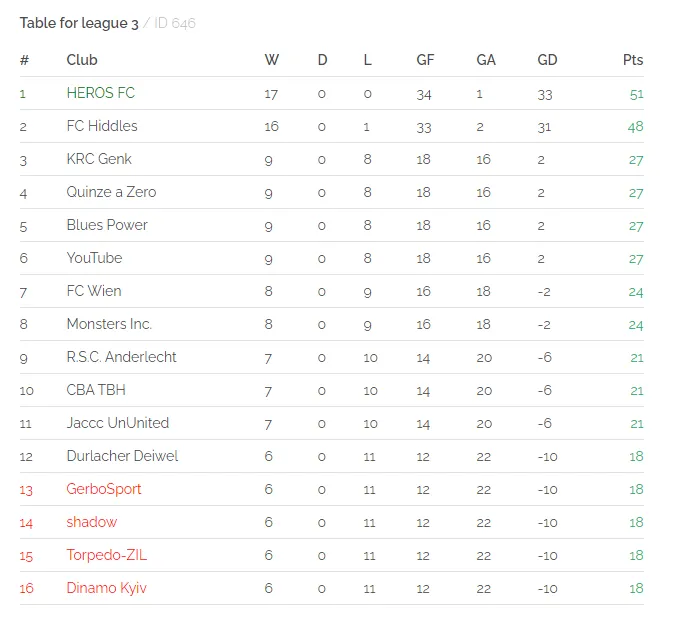
Task: Select R.S.C. Anderlecht club name
Action: click(121, 357)
